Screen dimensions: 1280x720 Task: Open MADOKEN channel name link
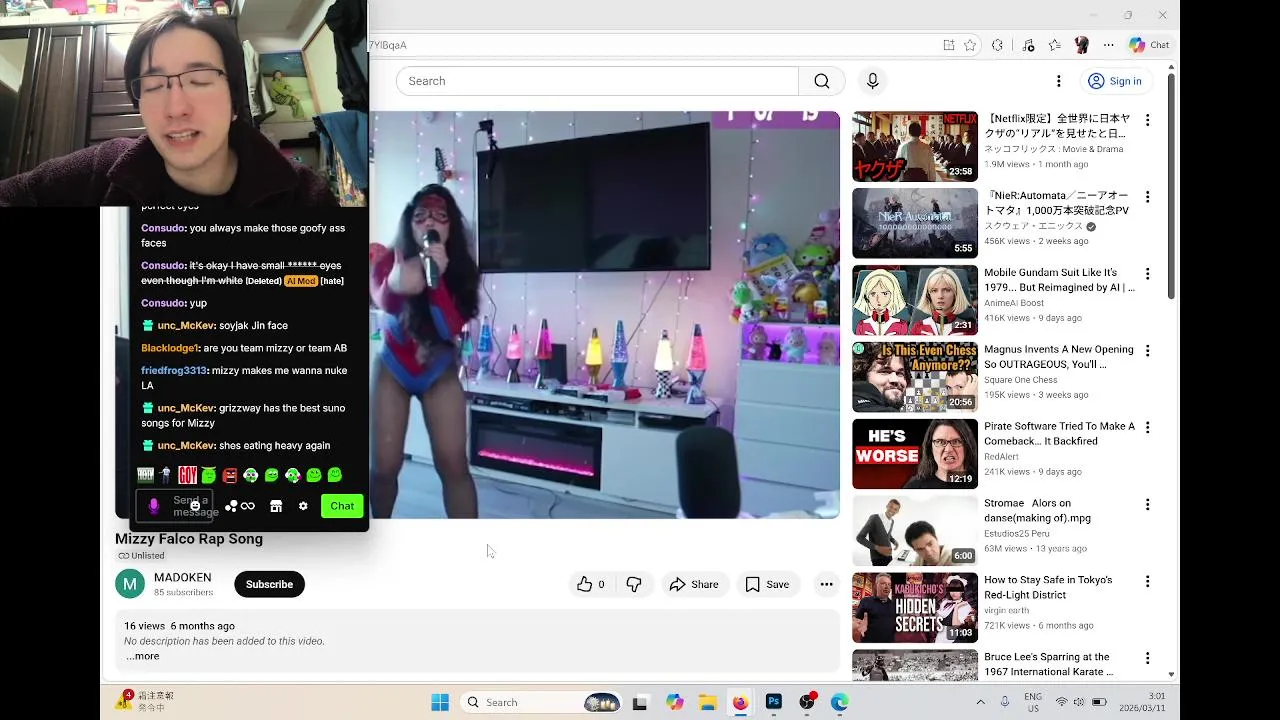[x=182, y=578]
